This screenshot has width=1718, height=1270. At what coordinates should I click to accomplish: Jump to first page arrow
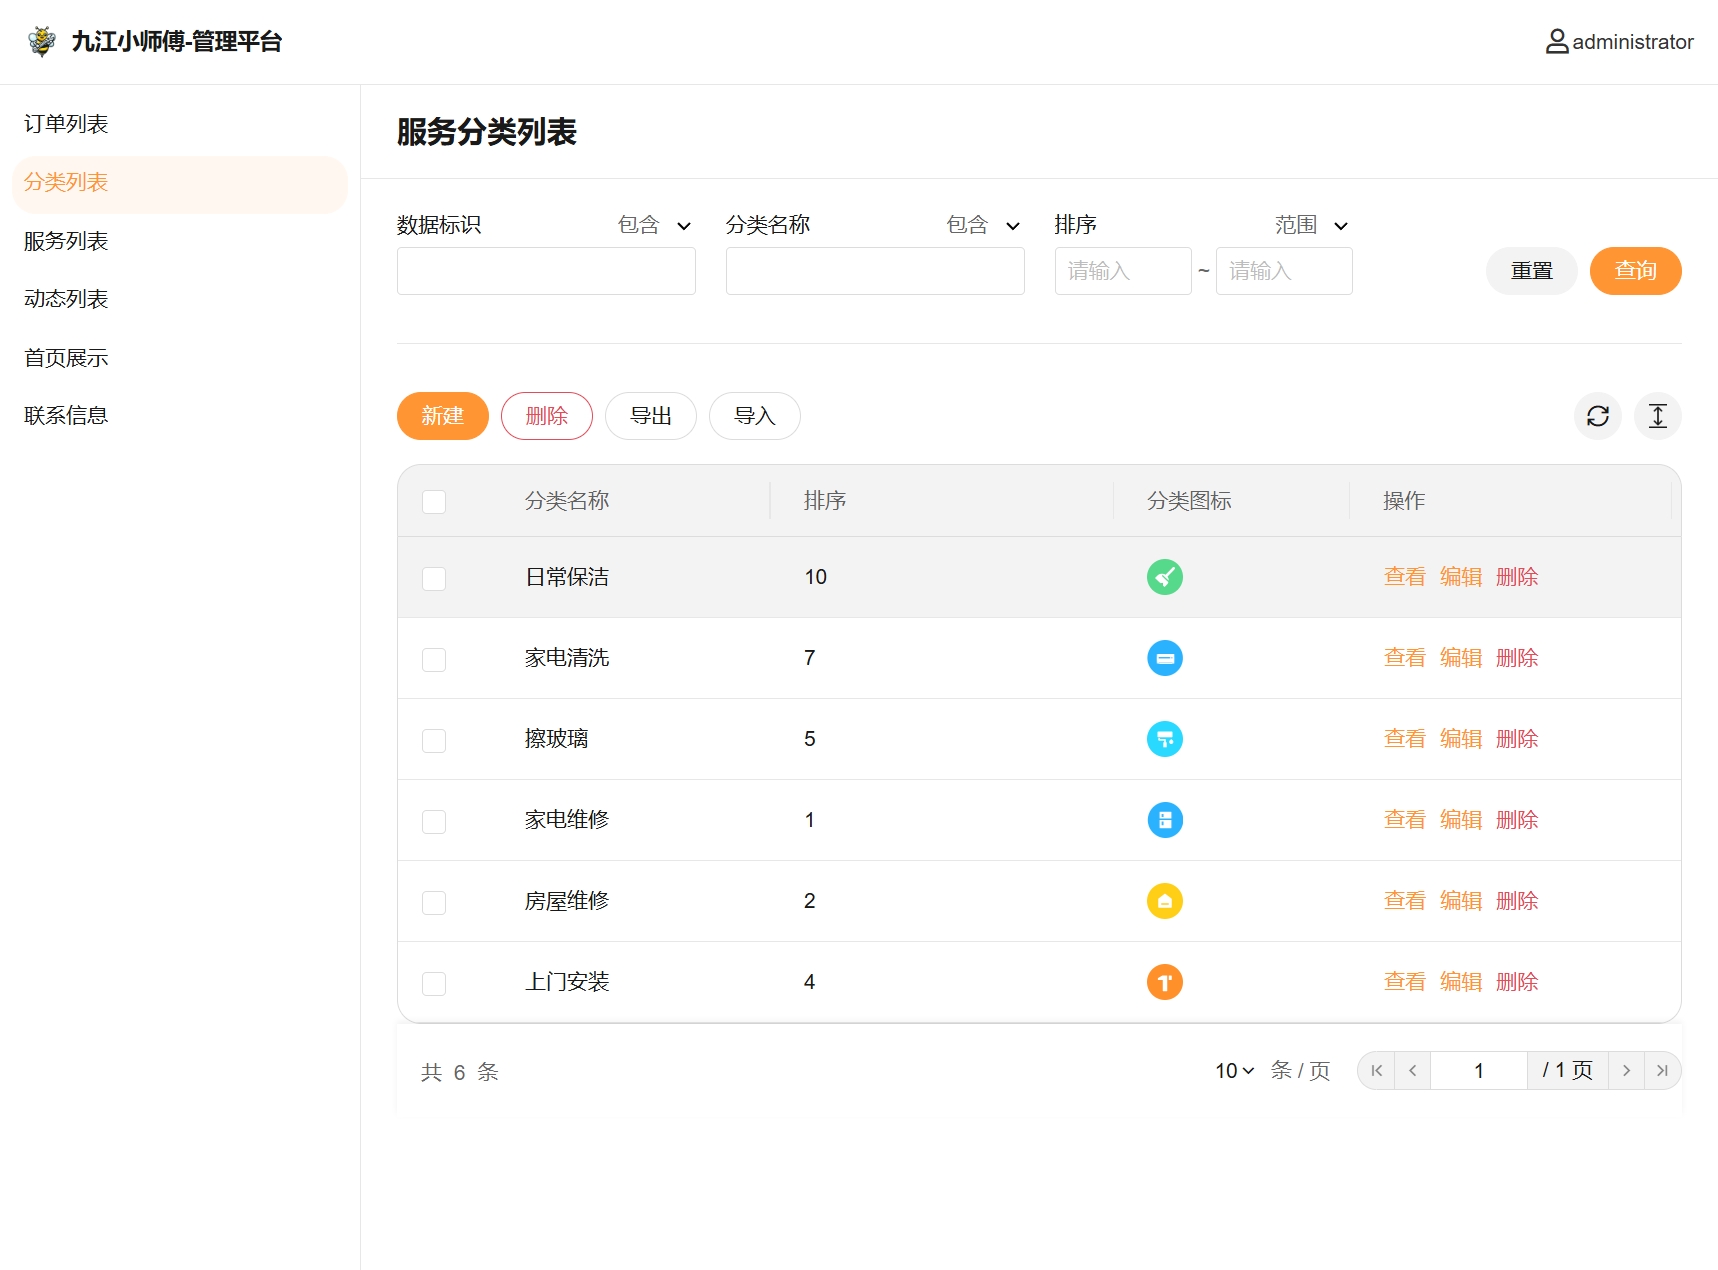click(1376, 1071)
